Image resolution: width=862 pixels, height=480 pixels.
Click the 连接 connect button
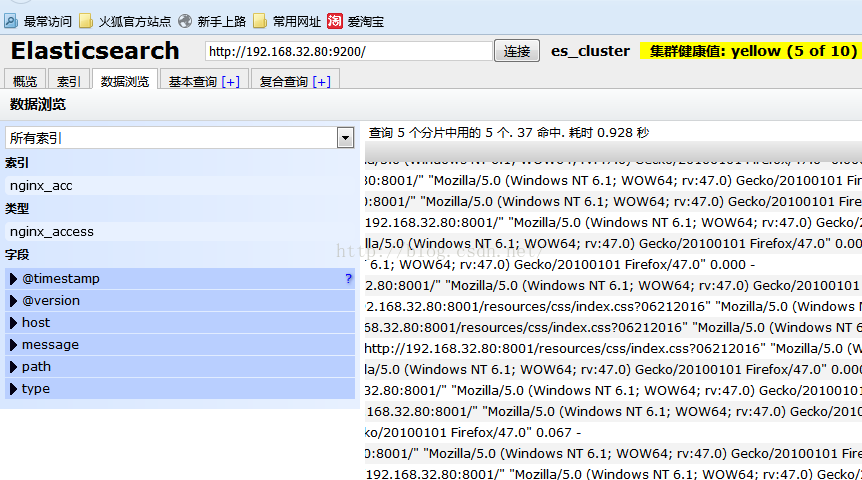tap(517, 51)
